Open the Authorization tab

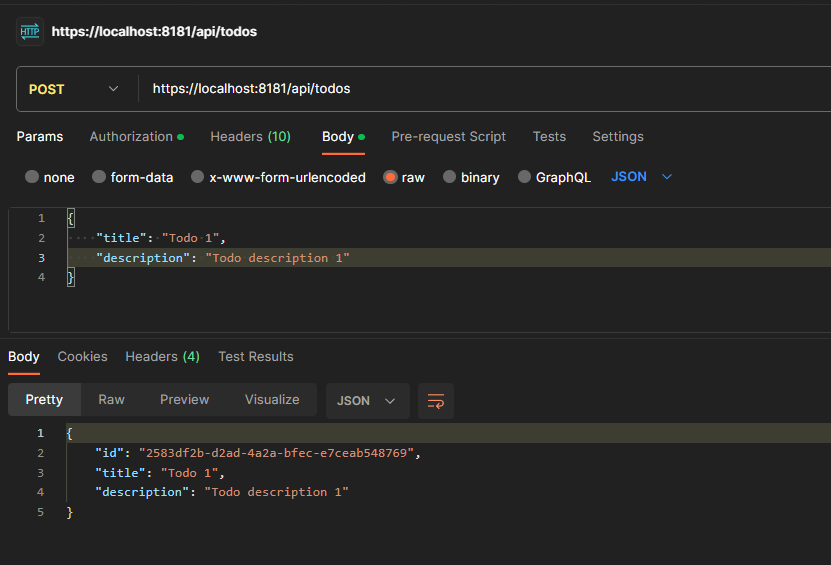click(x=136, y=137)
